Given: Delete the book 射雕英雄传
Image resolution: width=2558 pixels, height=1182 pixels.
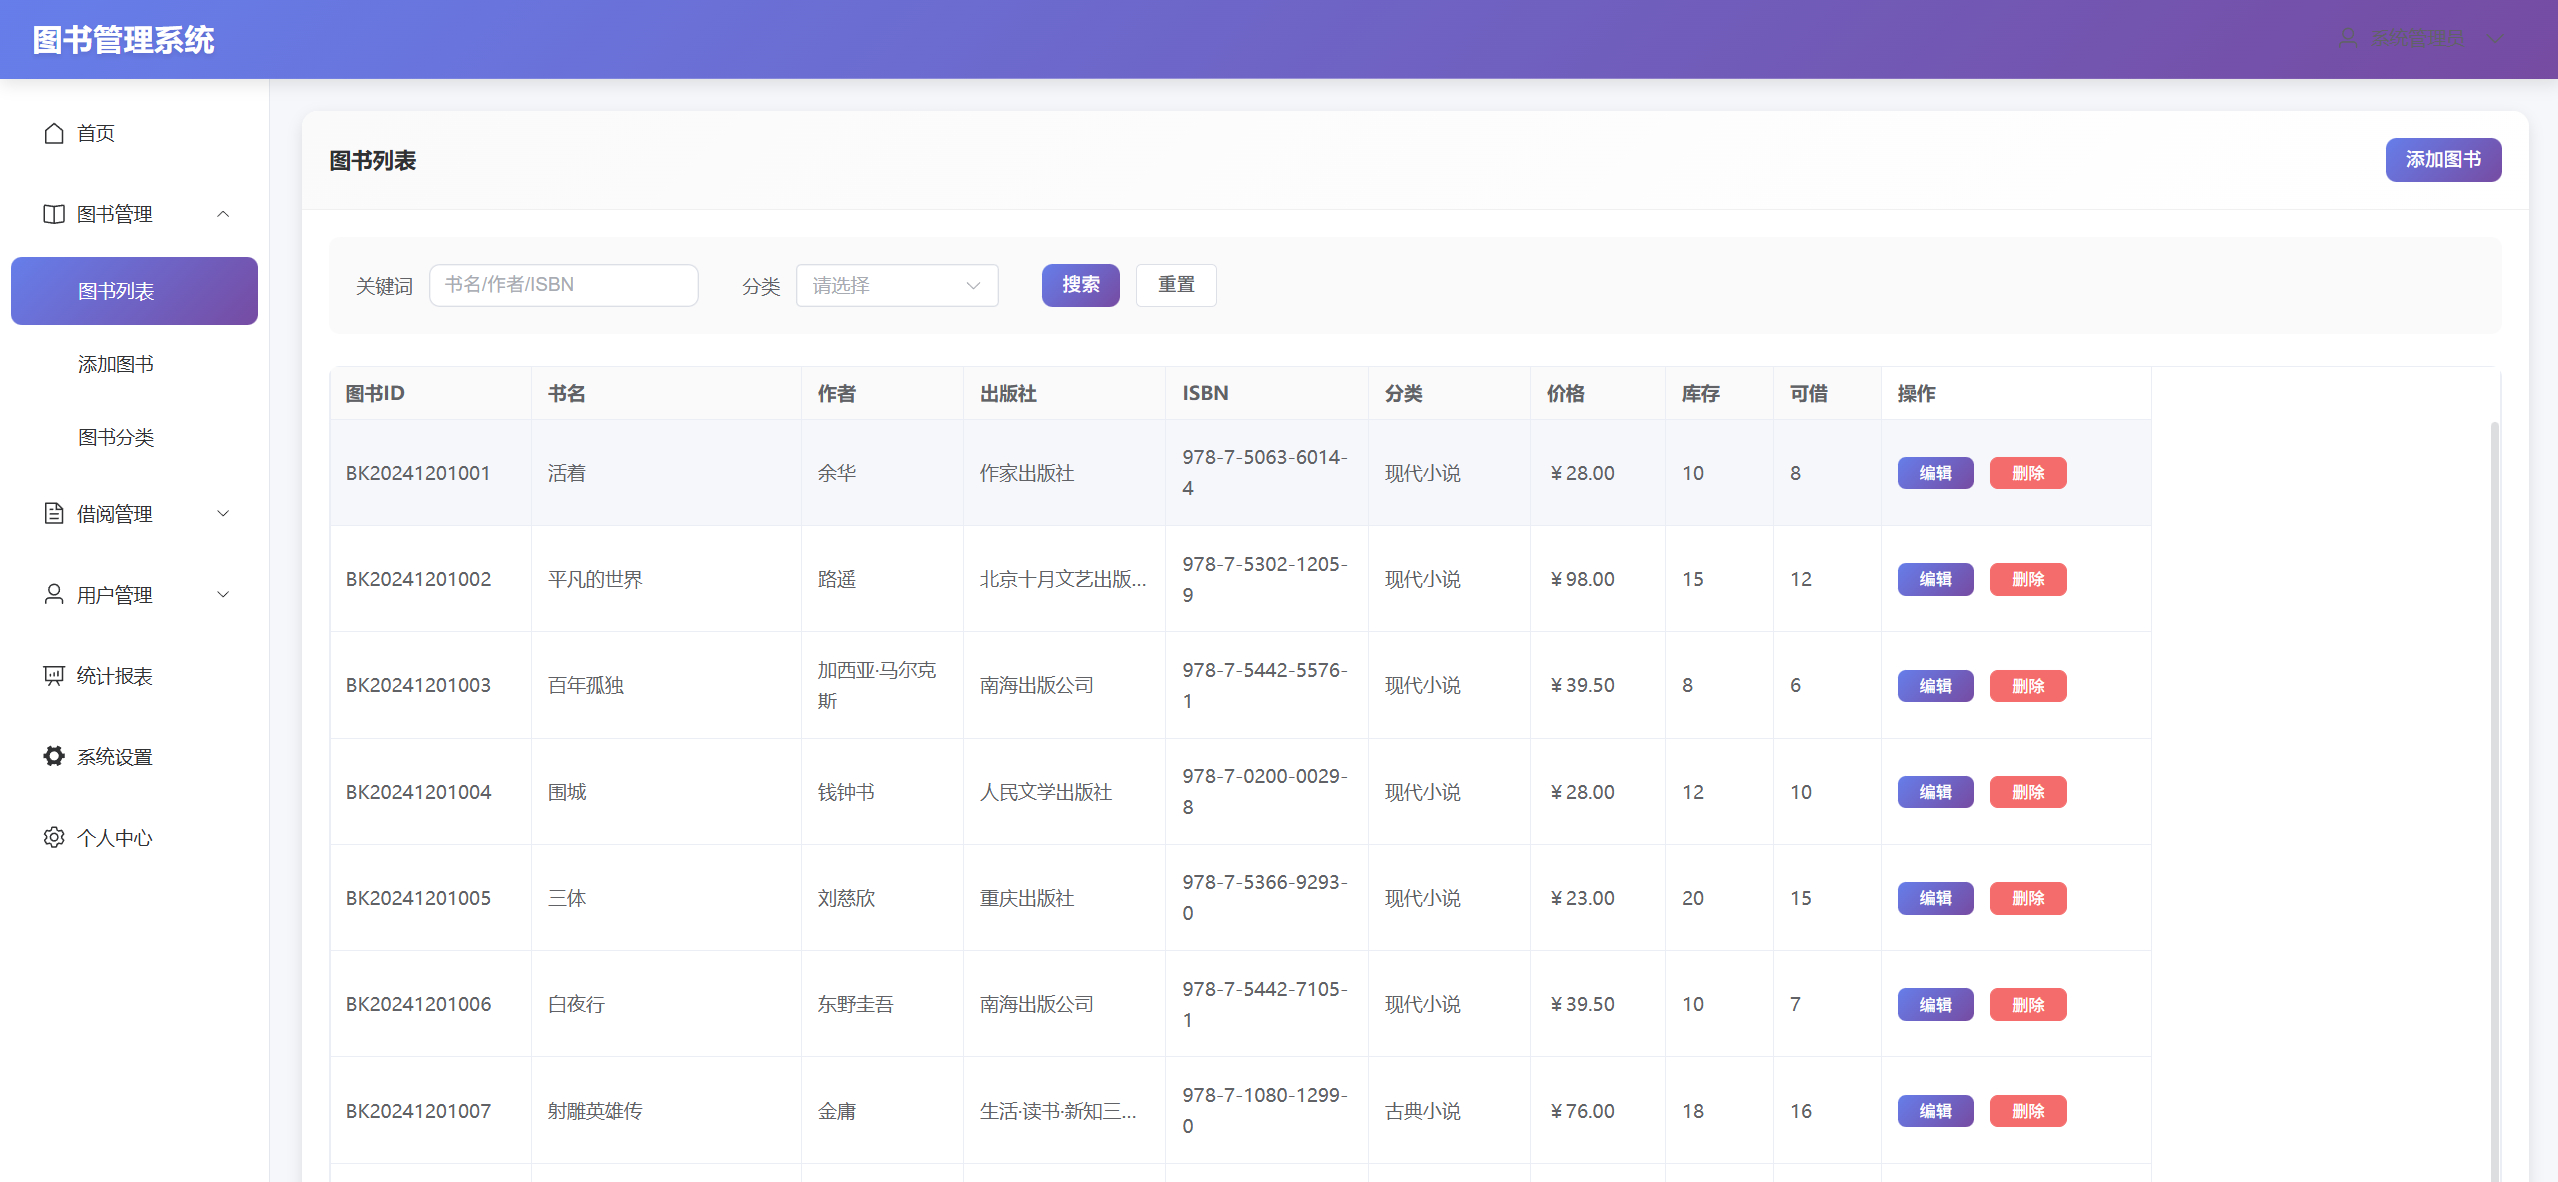Looking at the screenshot, I should click(x=2027, y=1111).
